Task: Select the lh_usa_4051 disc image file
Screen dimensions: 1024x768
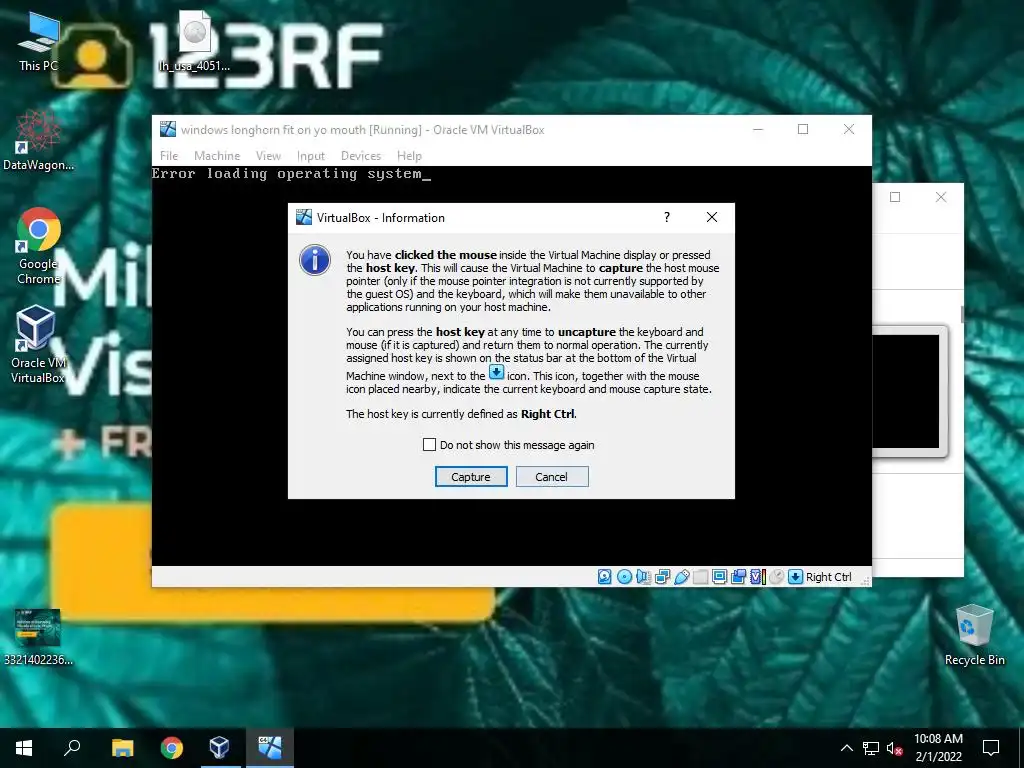Action: [194, 42]
